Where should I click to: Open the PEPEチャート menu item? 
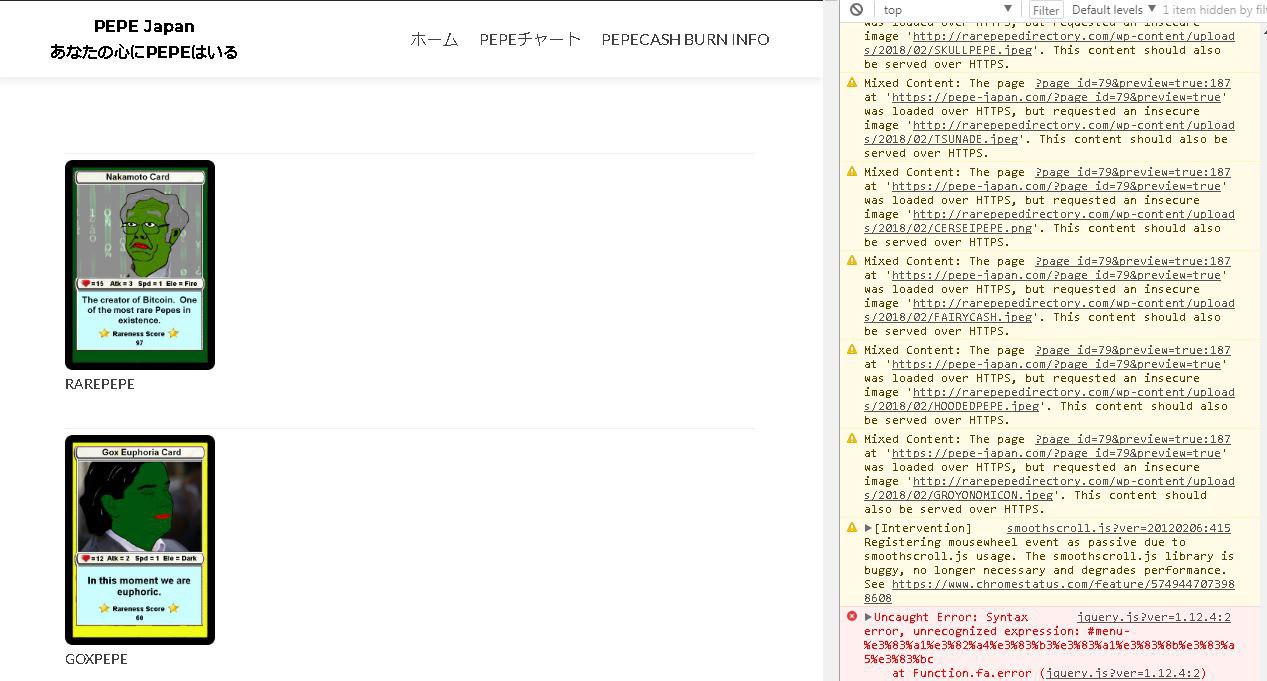click(x=530, y=39)
